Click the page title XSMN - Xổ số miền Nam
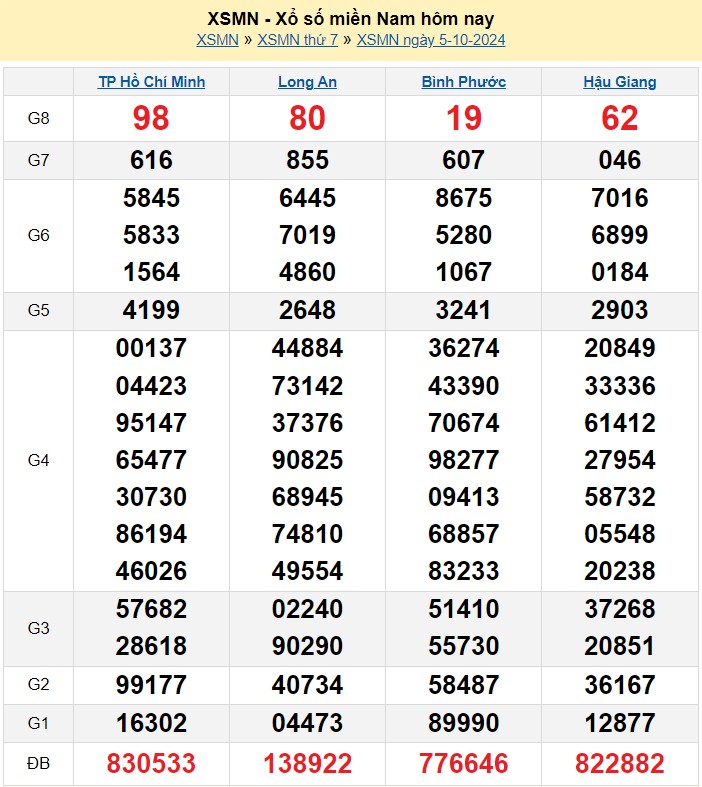702x787 pixels. (350, 18)
